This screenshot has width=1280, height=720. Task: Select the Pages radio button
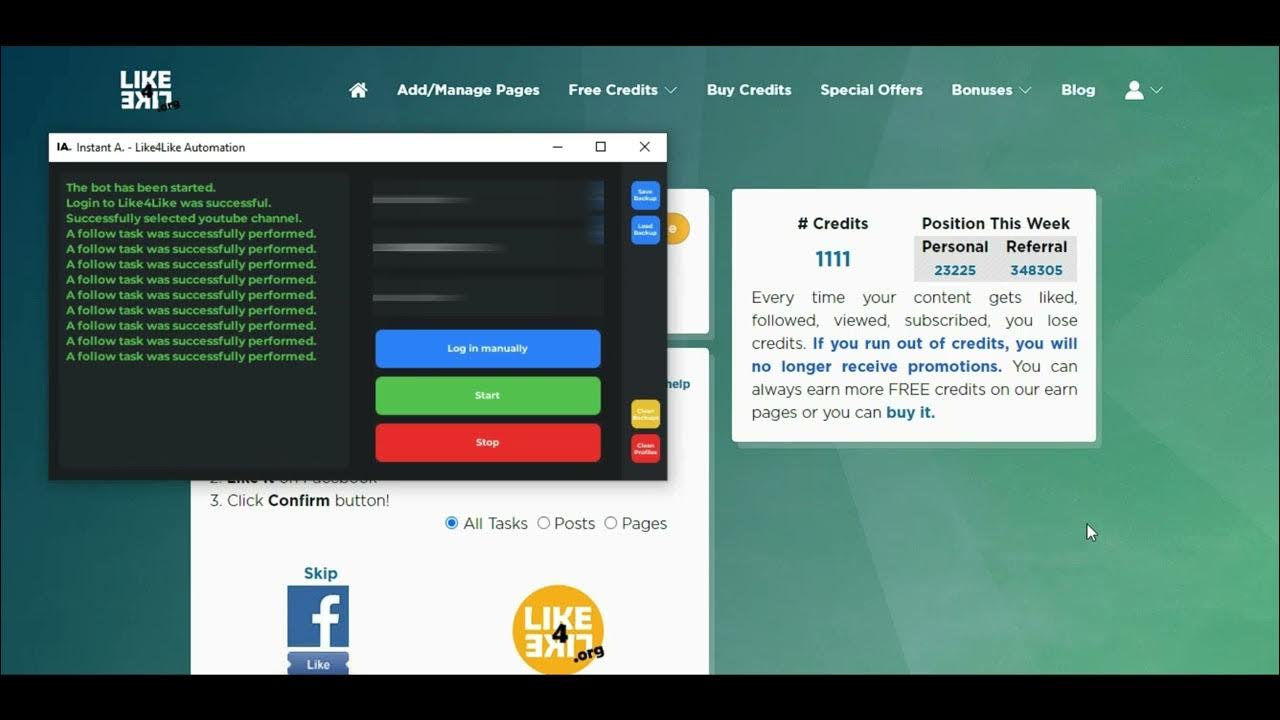point(610,523)
